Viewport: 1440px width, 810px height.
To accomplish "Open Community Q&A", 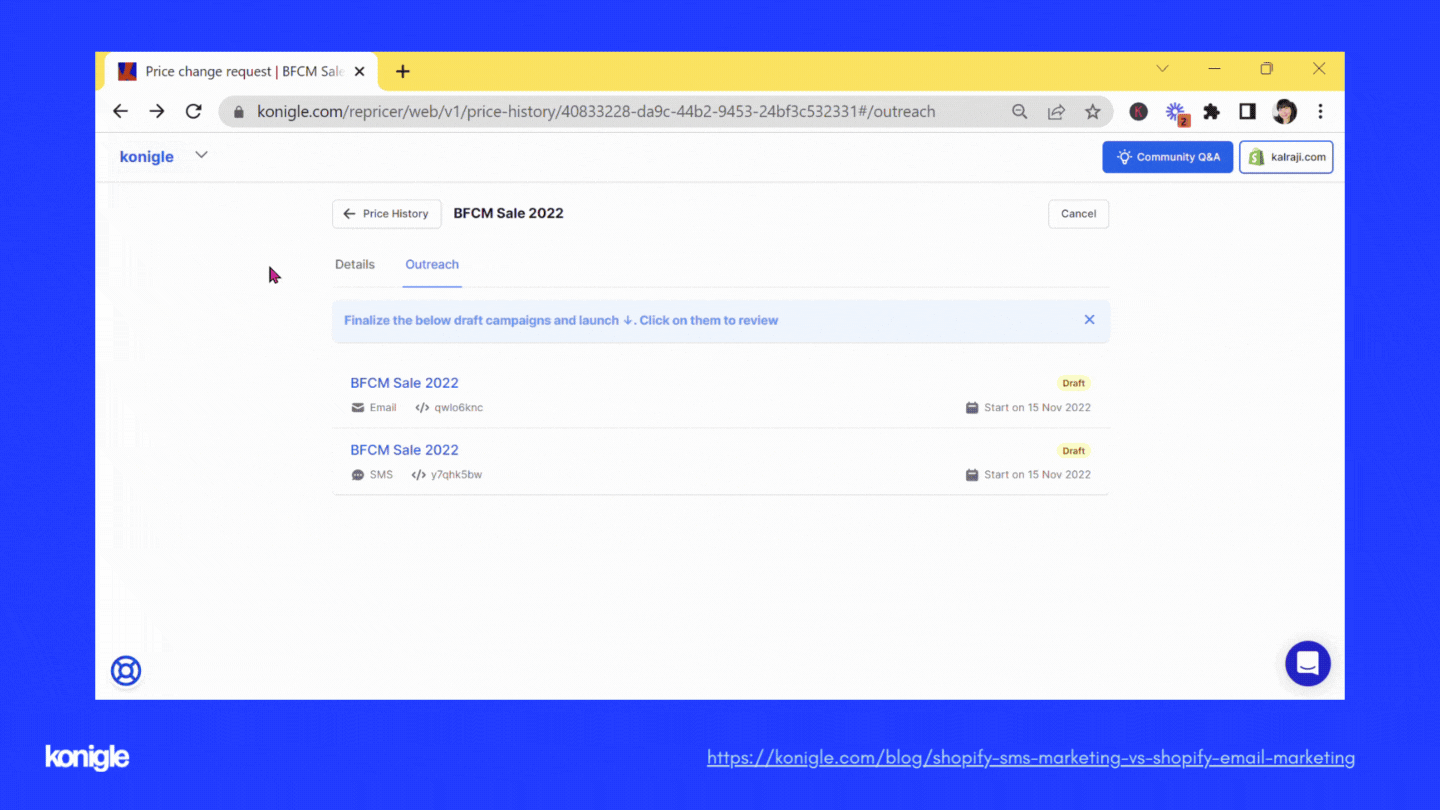I will click(x=1167, y=157).
